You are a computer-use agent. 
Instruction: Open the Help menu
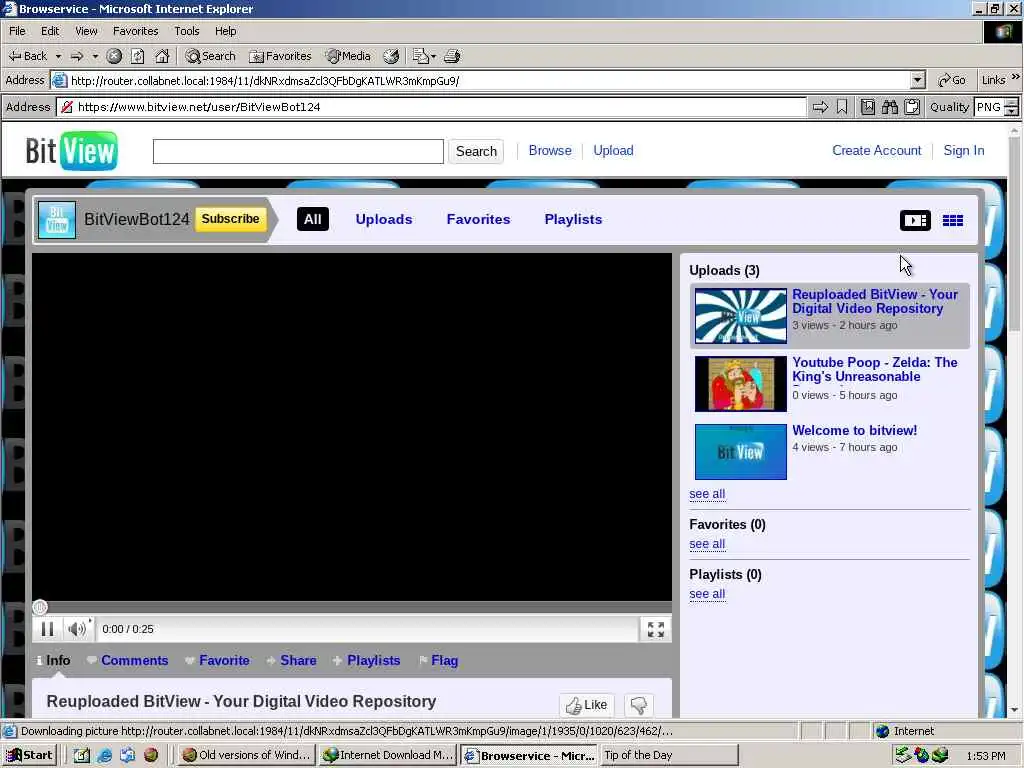point(225,31)
